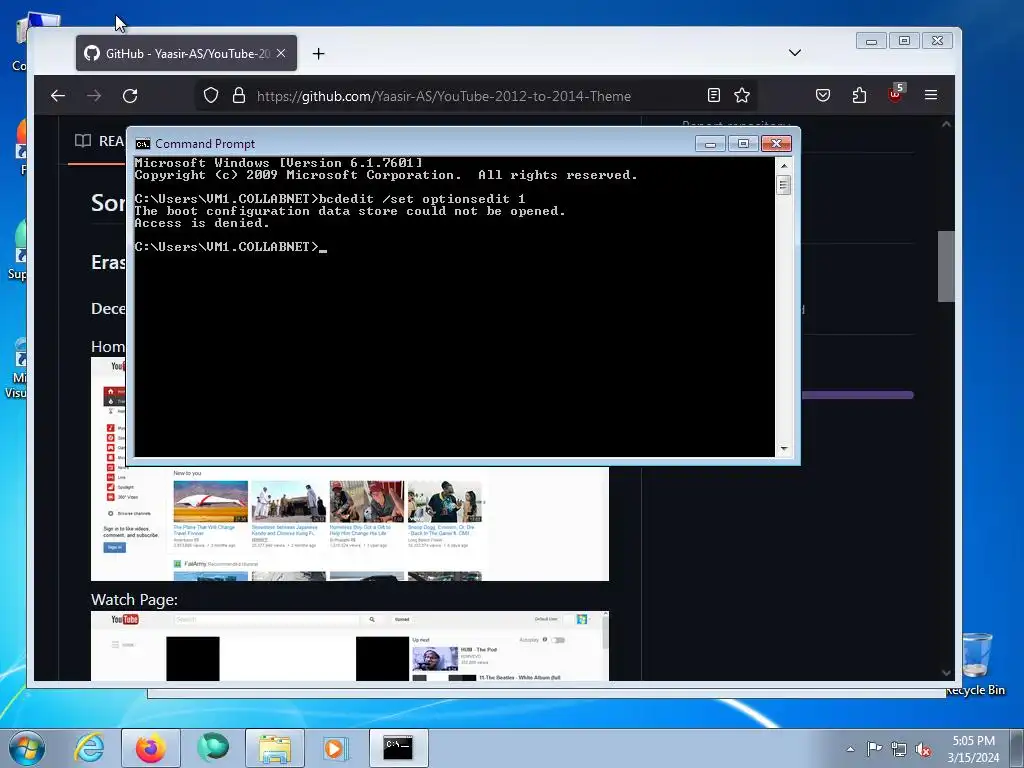
Task: Open the GitHub README tab
Action: click(x=99, y=141)
